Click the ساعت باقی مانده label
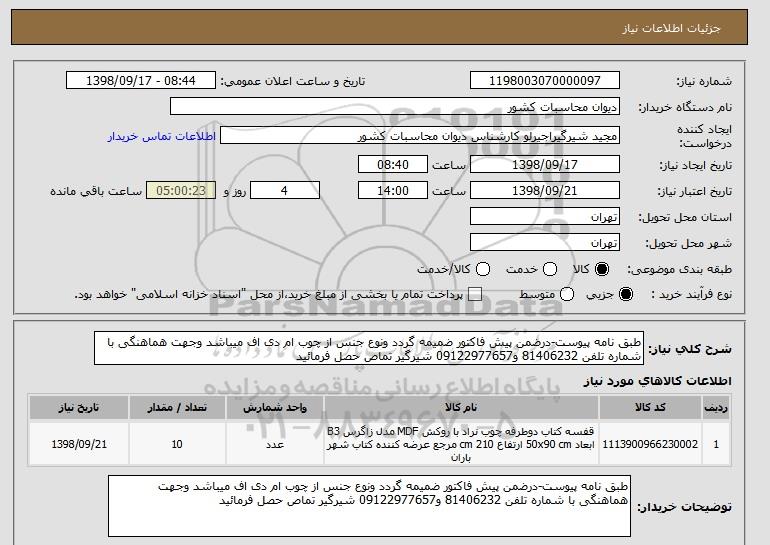Screen dimensions: 770x545 (x=96, y=191)
